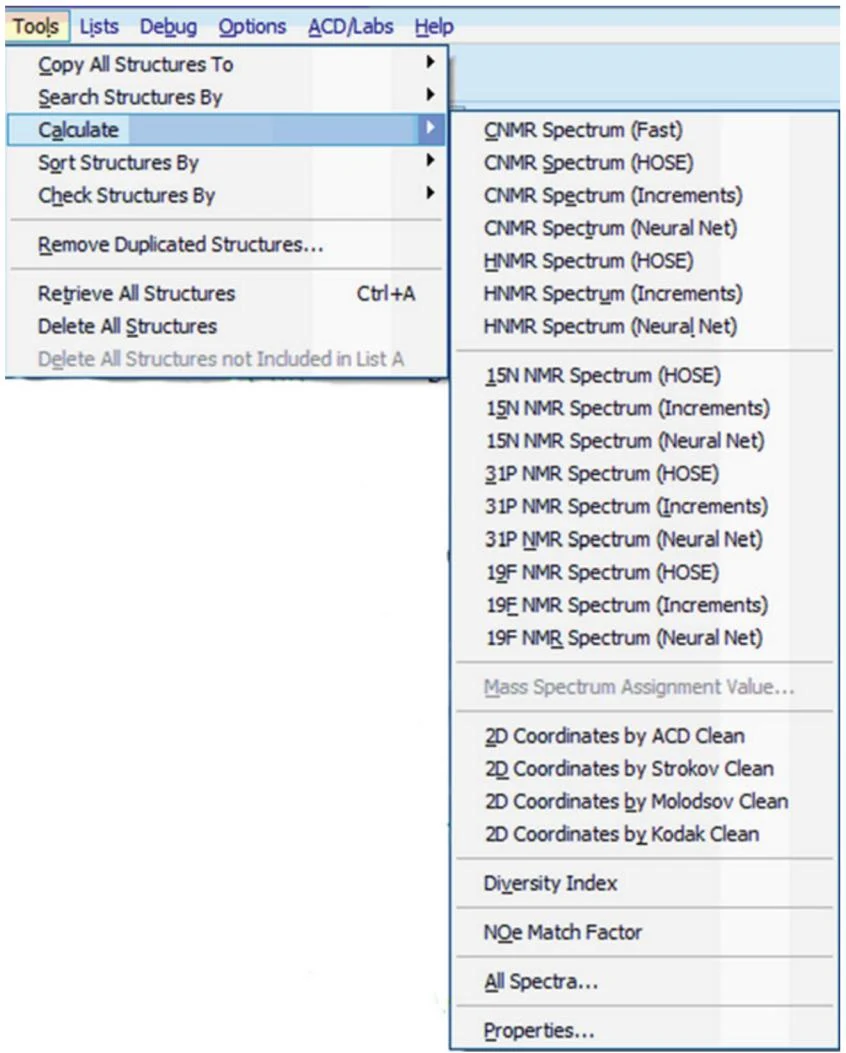Calculate 19F NMR Spectrum (Neural Net)
Image resolution: width=846 pixels, height=1053 pixels.
click(645, 637)
